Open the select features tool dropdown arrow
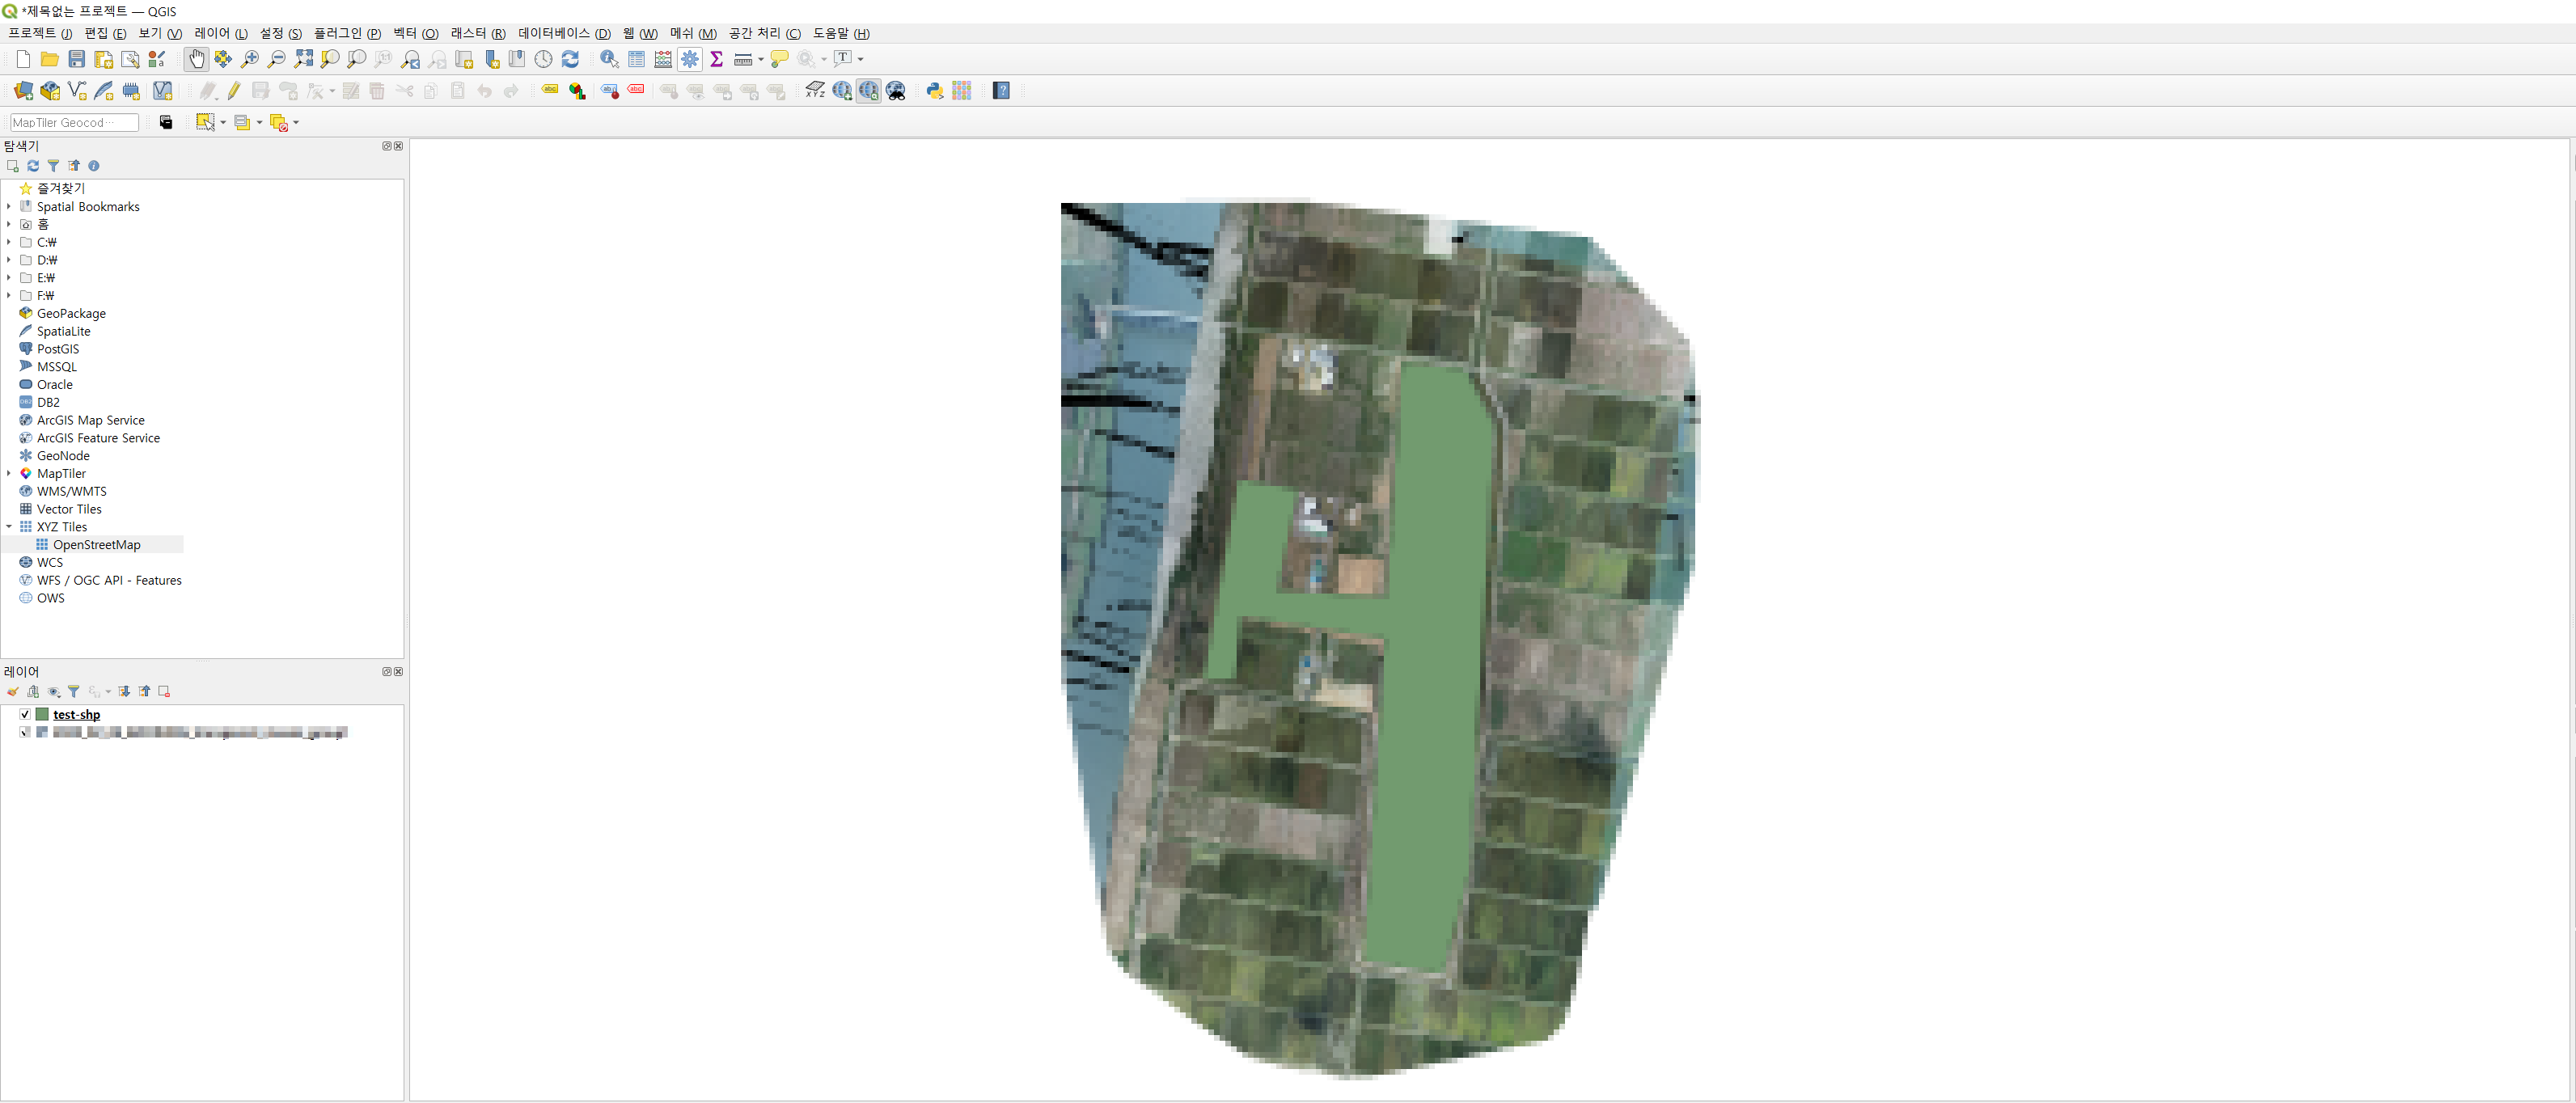Viewport: 2576px width, 1103px height. coord(223,123)
